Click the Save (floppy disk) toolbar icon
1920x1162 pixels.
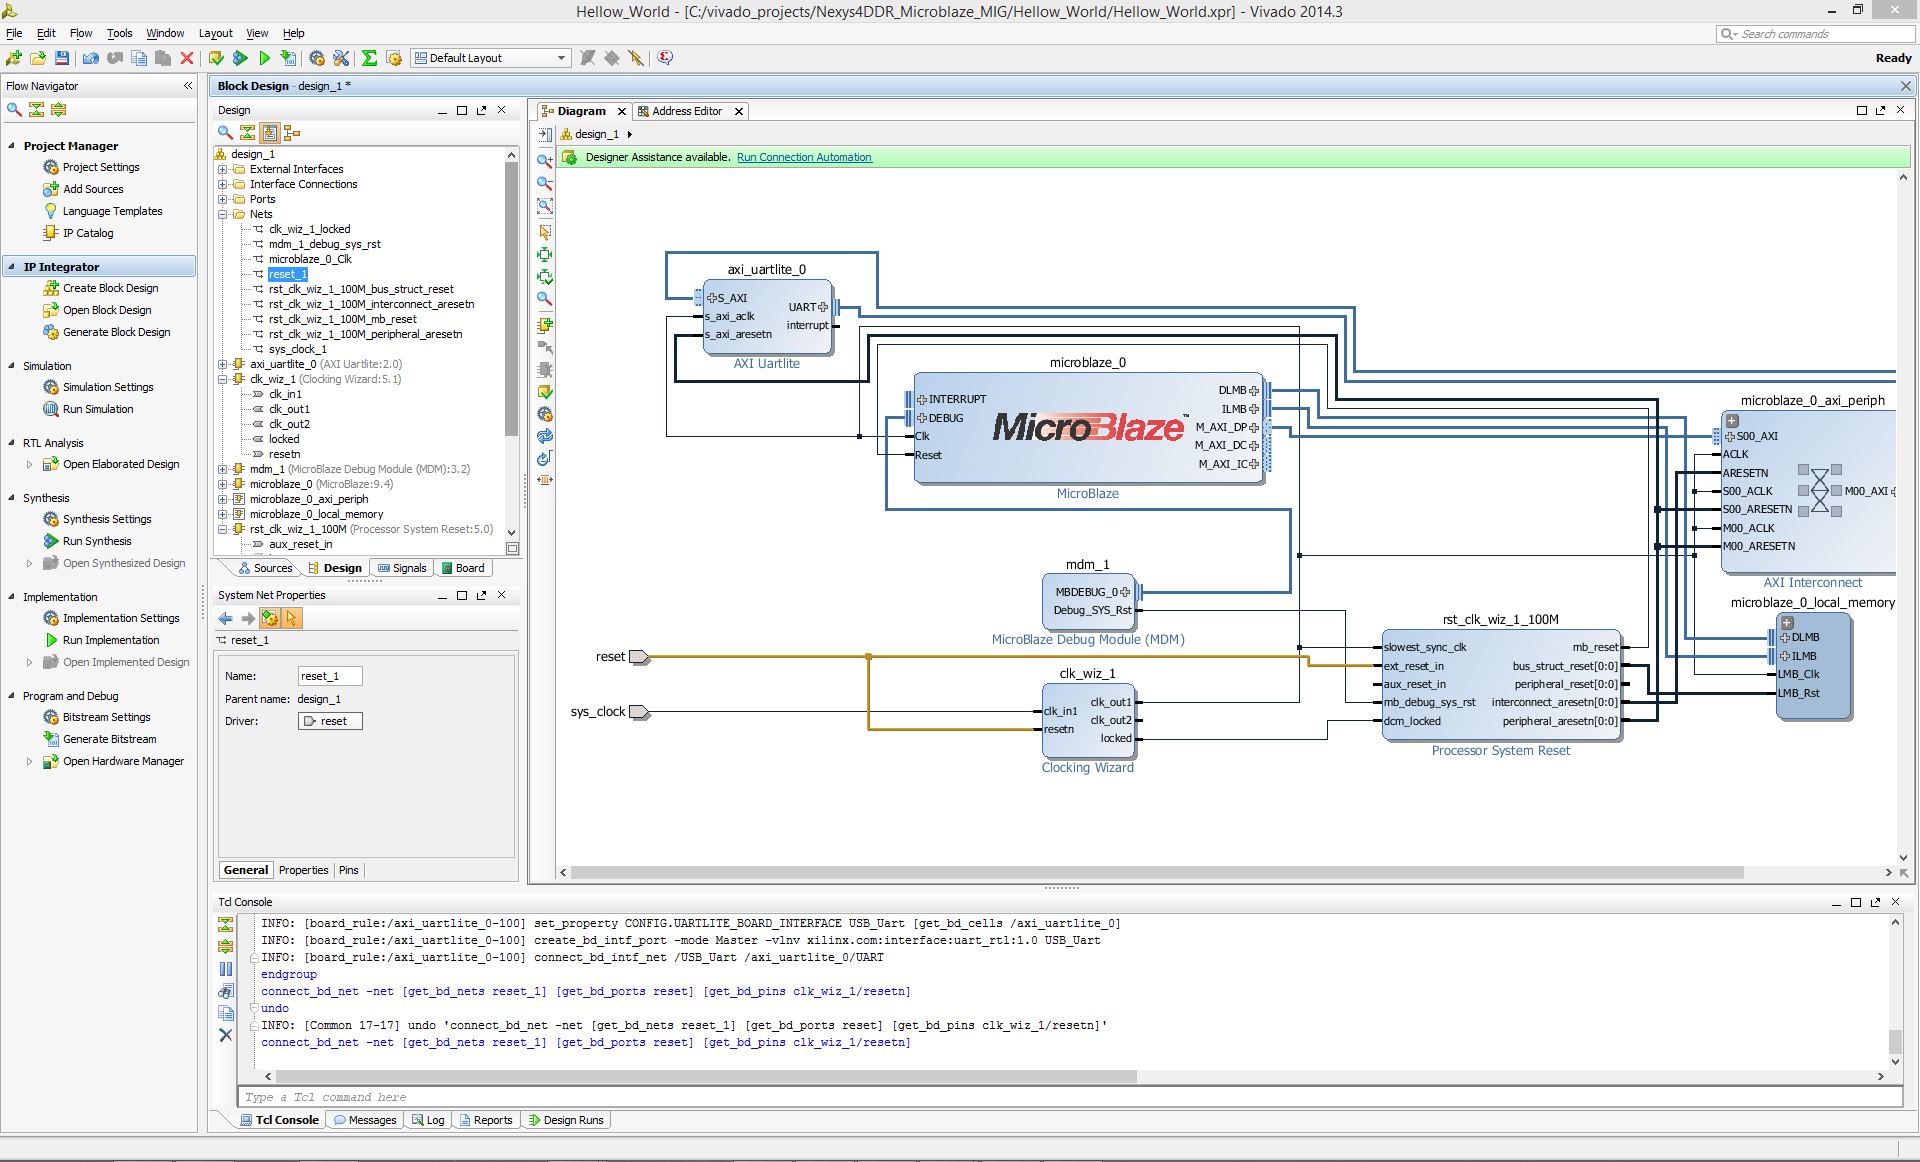point(62,58)
